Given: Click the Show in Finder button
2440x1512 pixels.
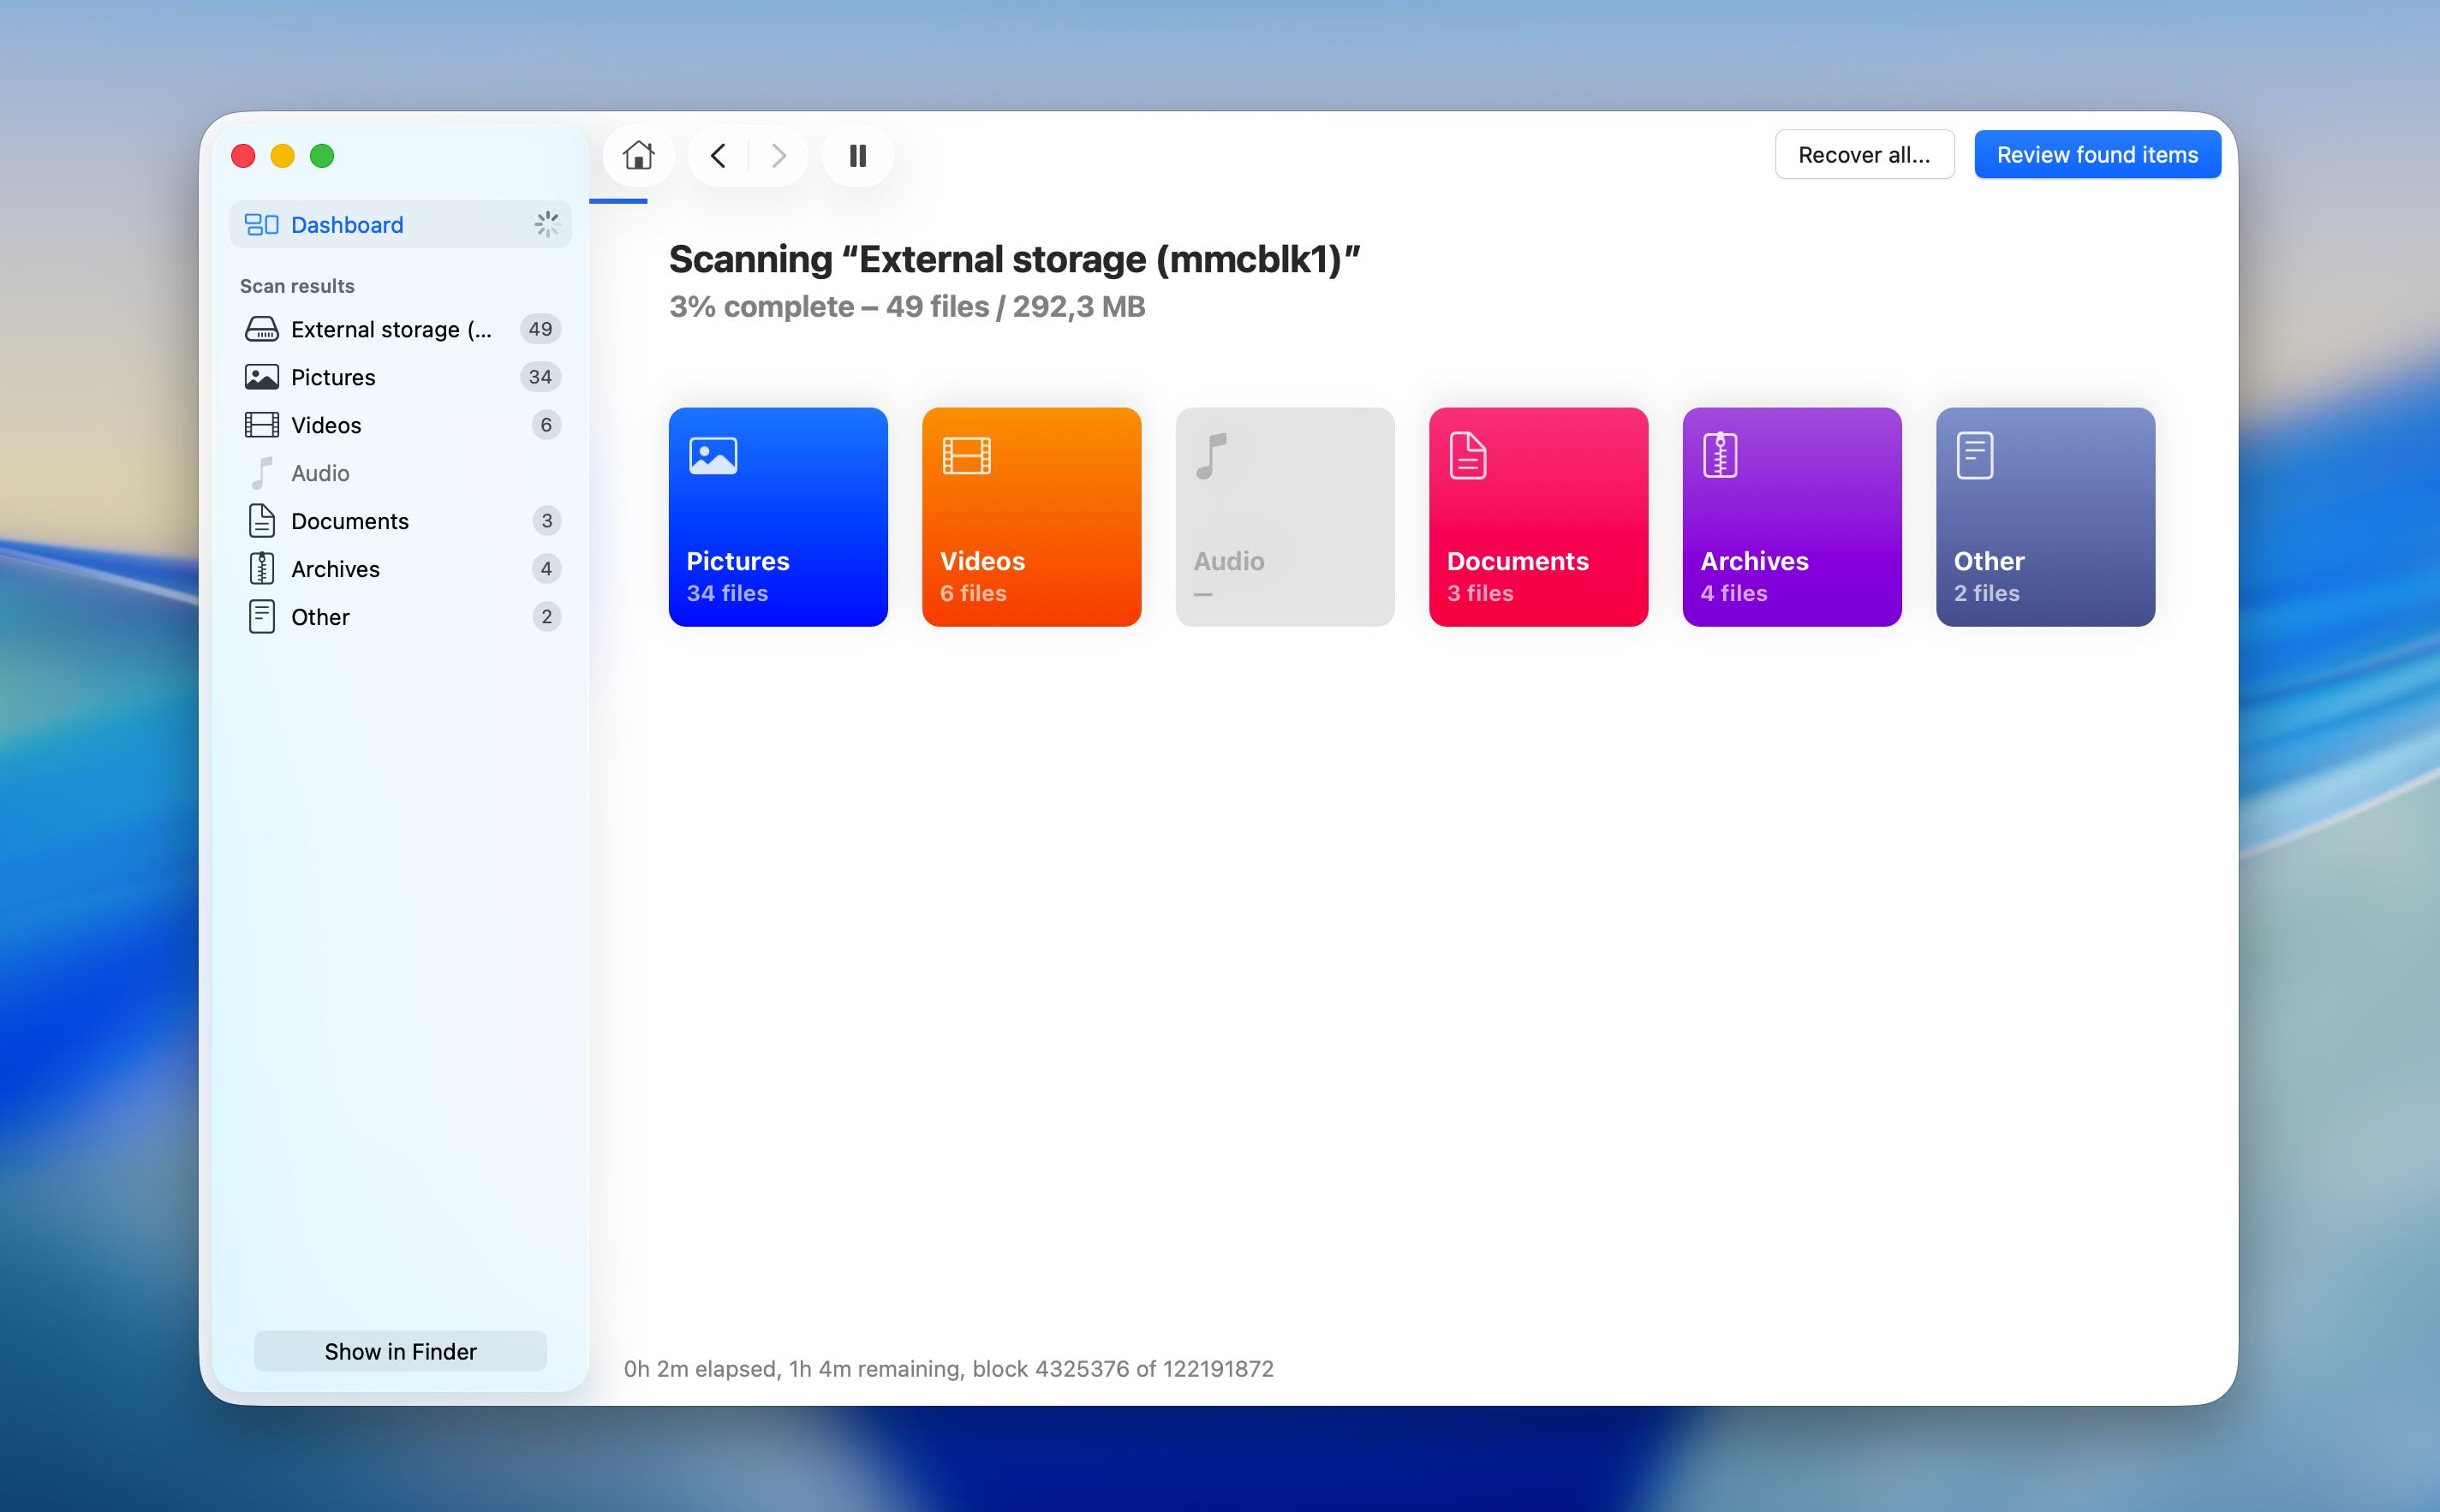Looking at the screenshot, I should click(400, 1351).
